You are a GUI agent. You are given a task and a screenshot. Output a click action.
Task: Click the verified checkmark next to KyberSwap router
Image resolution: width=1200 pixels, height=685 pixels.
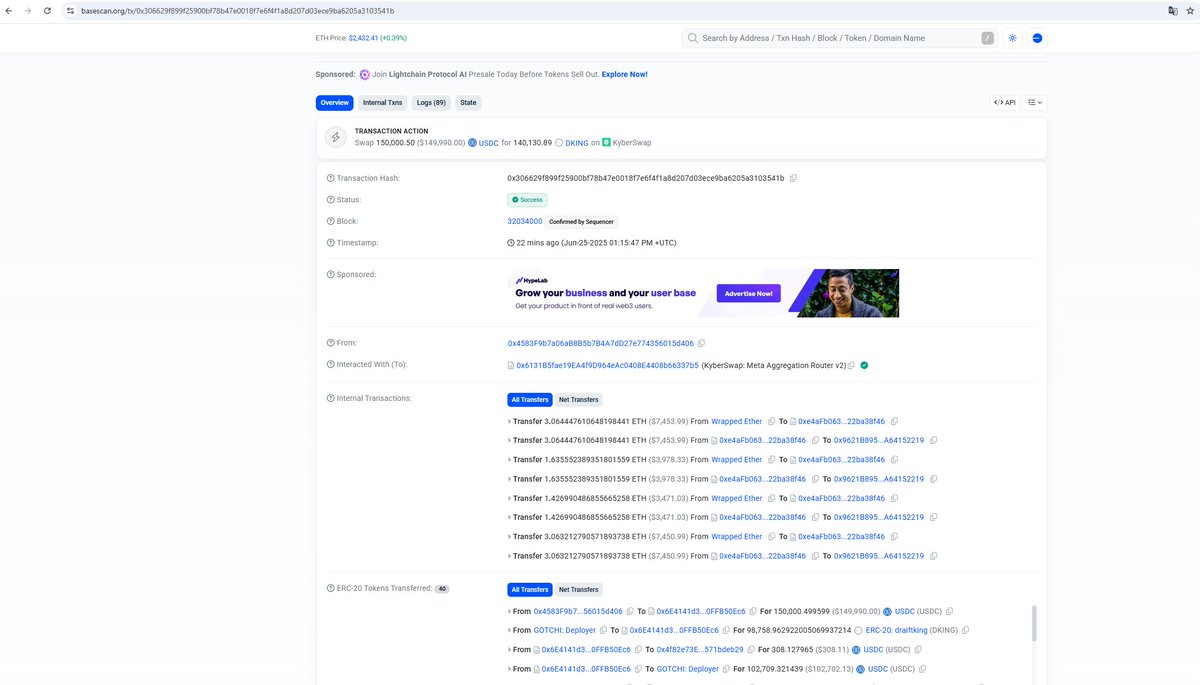click(x=864, y=365)
